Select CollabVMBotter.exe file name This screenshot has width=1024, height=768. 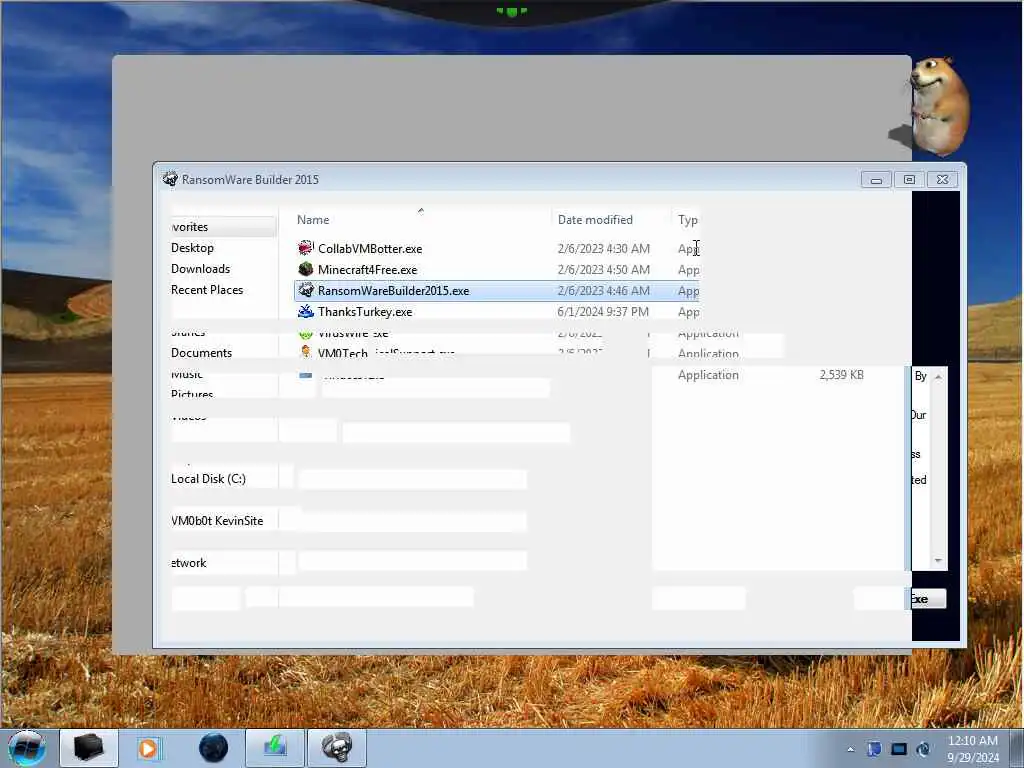(x=370, y=249)
